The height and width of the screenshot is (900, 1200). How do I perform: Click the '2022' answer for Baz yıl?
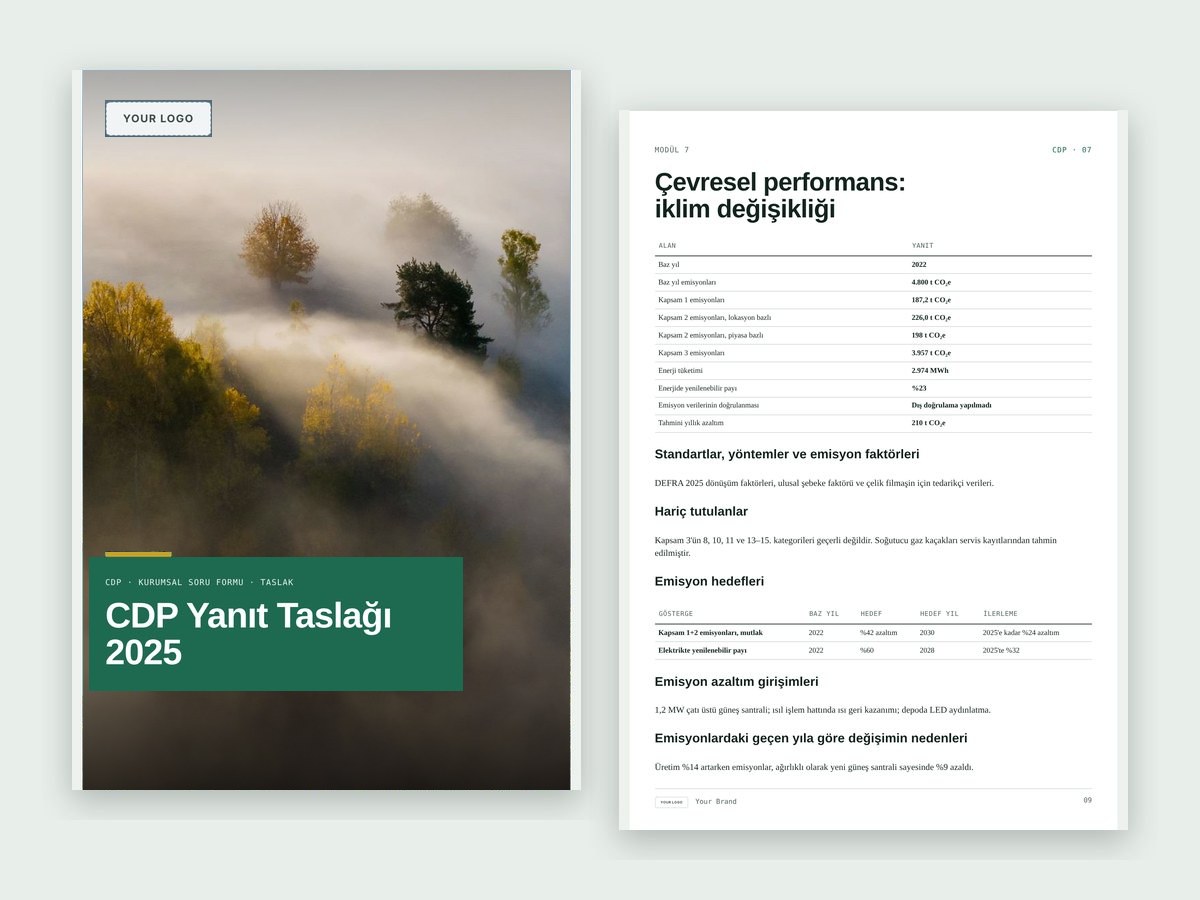919,265
